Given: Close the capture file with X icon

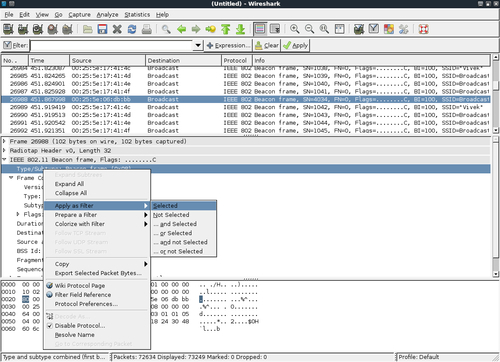Looking at the screenshot, I should tap(117, 29).
